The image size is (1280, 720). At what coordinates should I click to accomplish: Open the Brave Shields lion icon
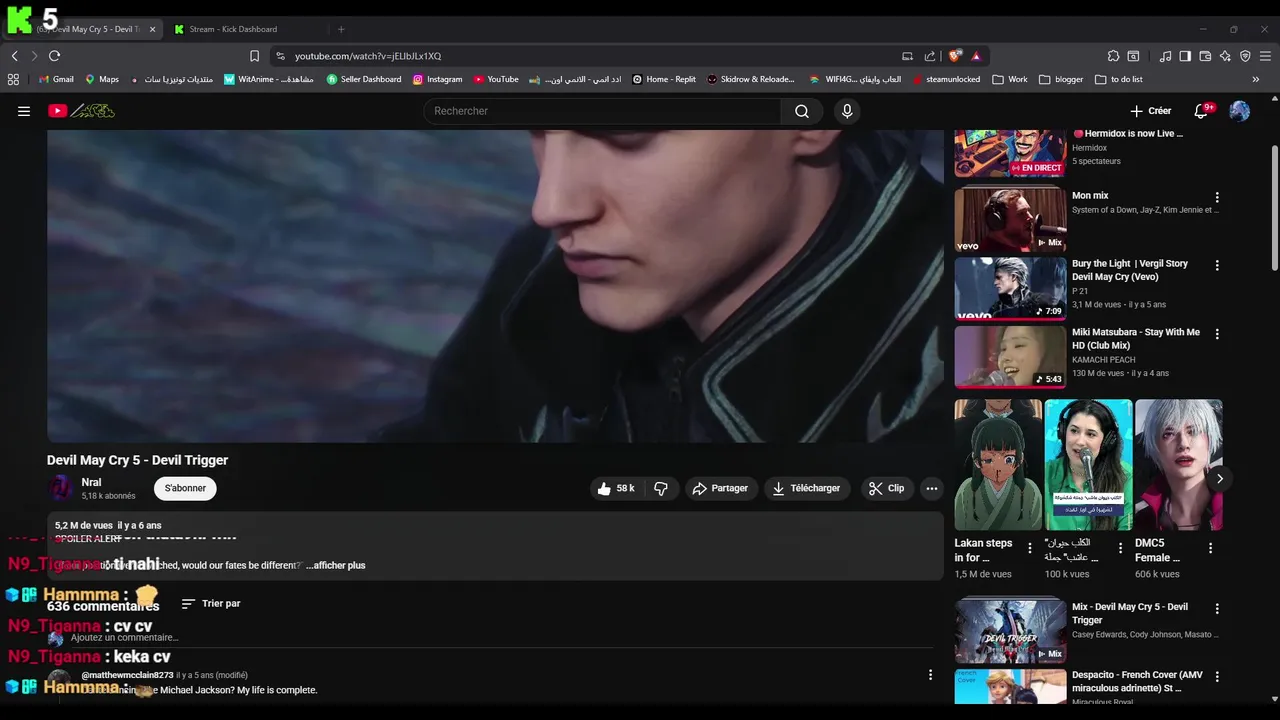coord(955,56)
